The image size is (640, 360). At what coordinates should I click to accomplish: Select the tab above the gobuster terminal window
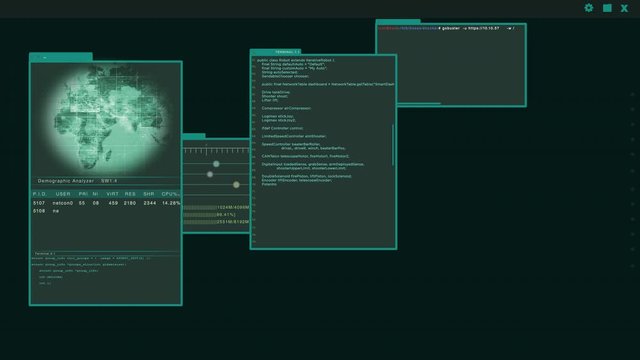[398, 21]
